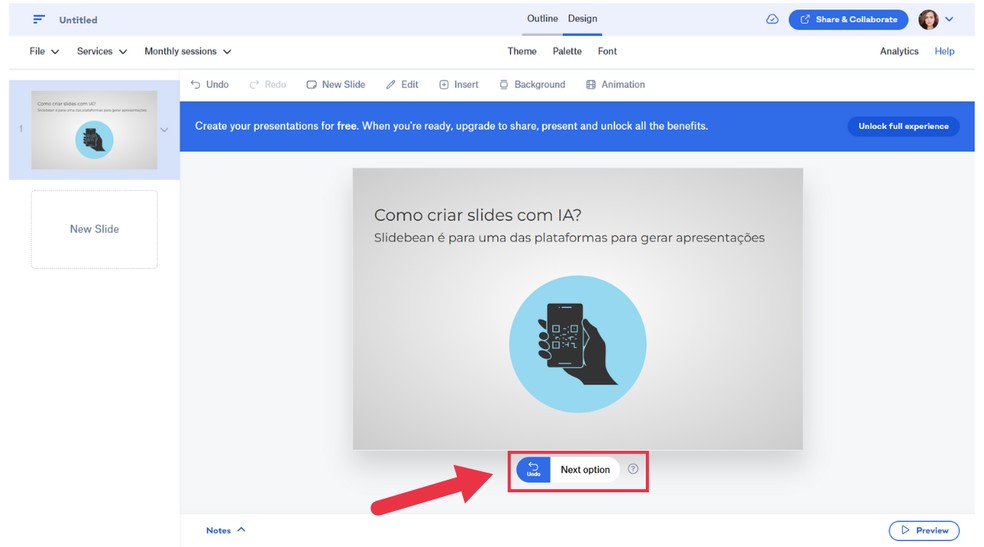
Task: Switch to the Outline tab
Action: (542, 19)
